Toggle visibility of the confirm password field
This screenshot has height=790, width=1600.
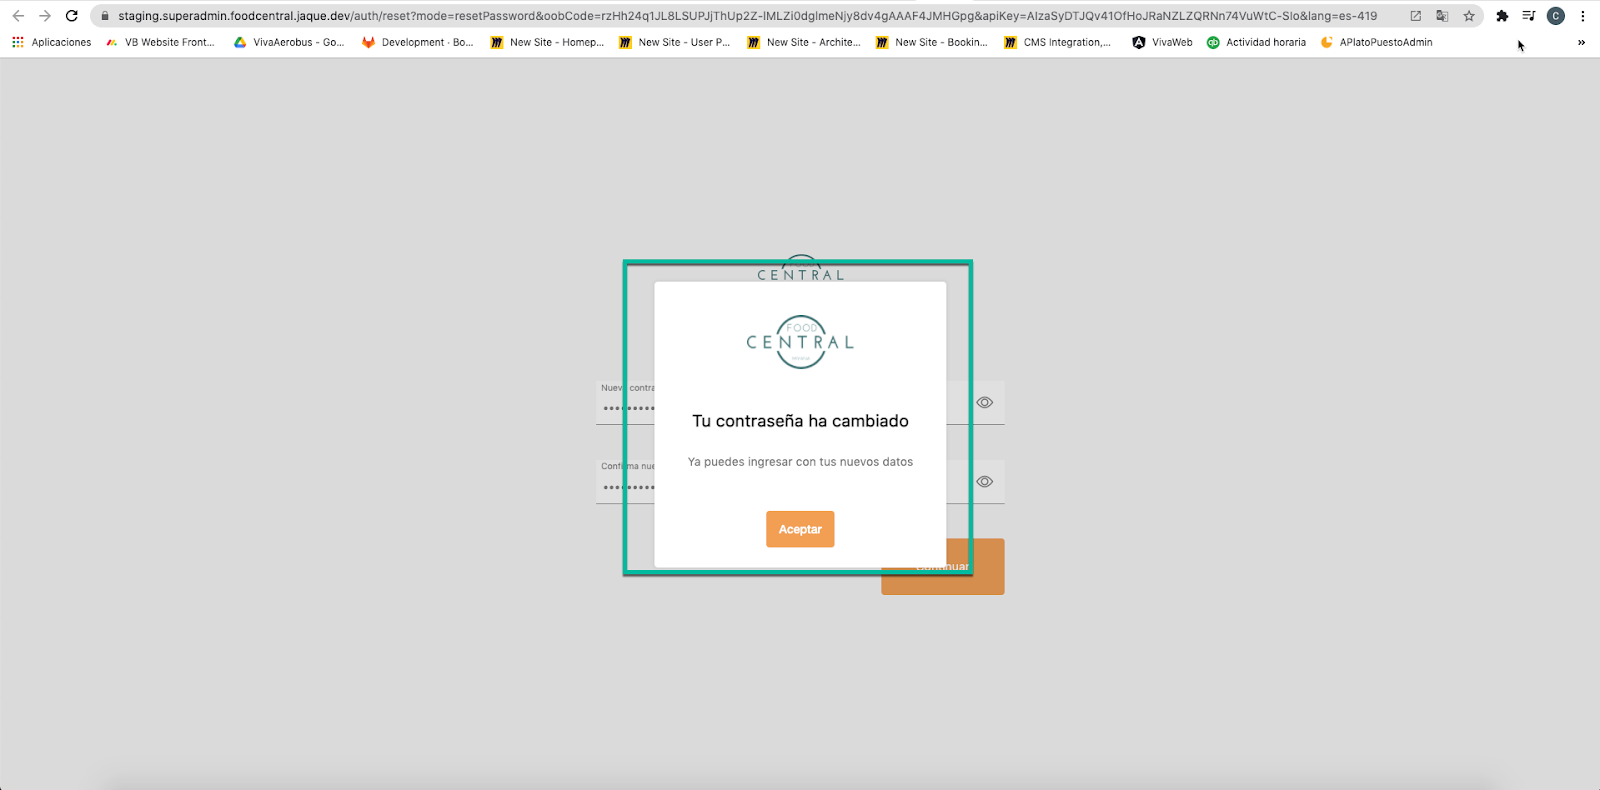coord(985,481)
